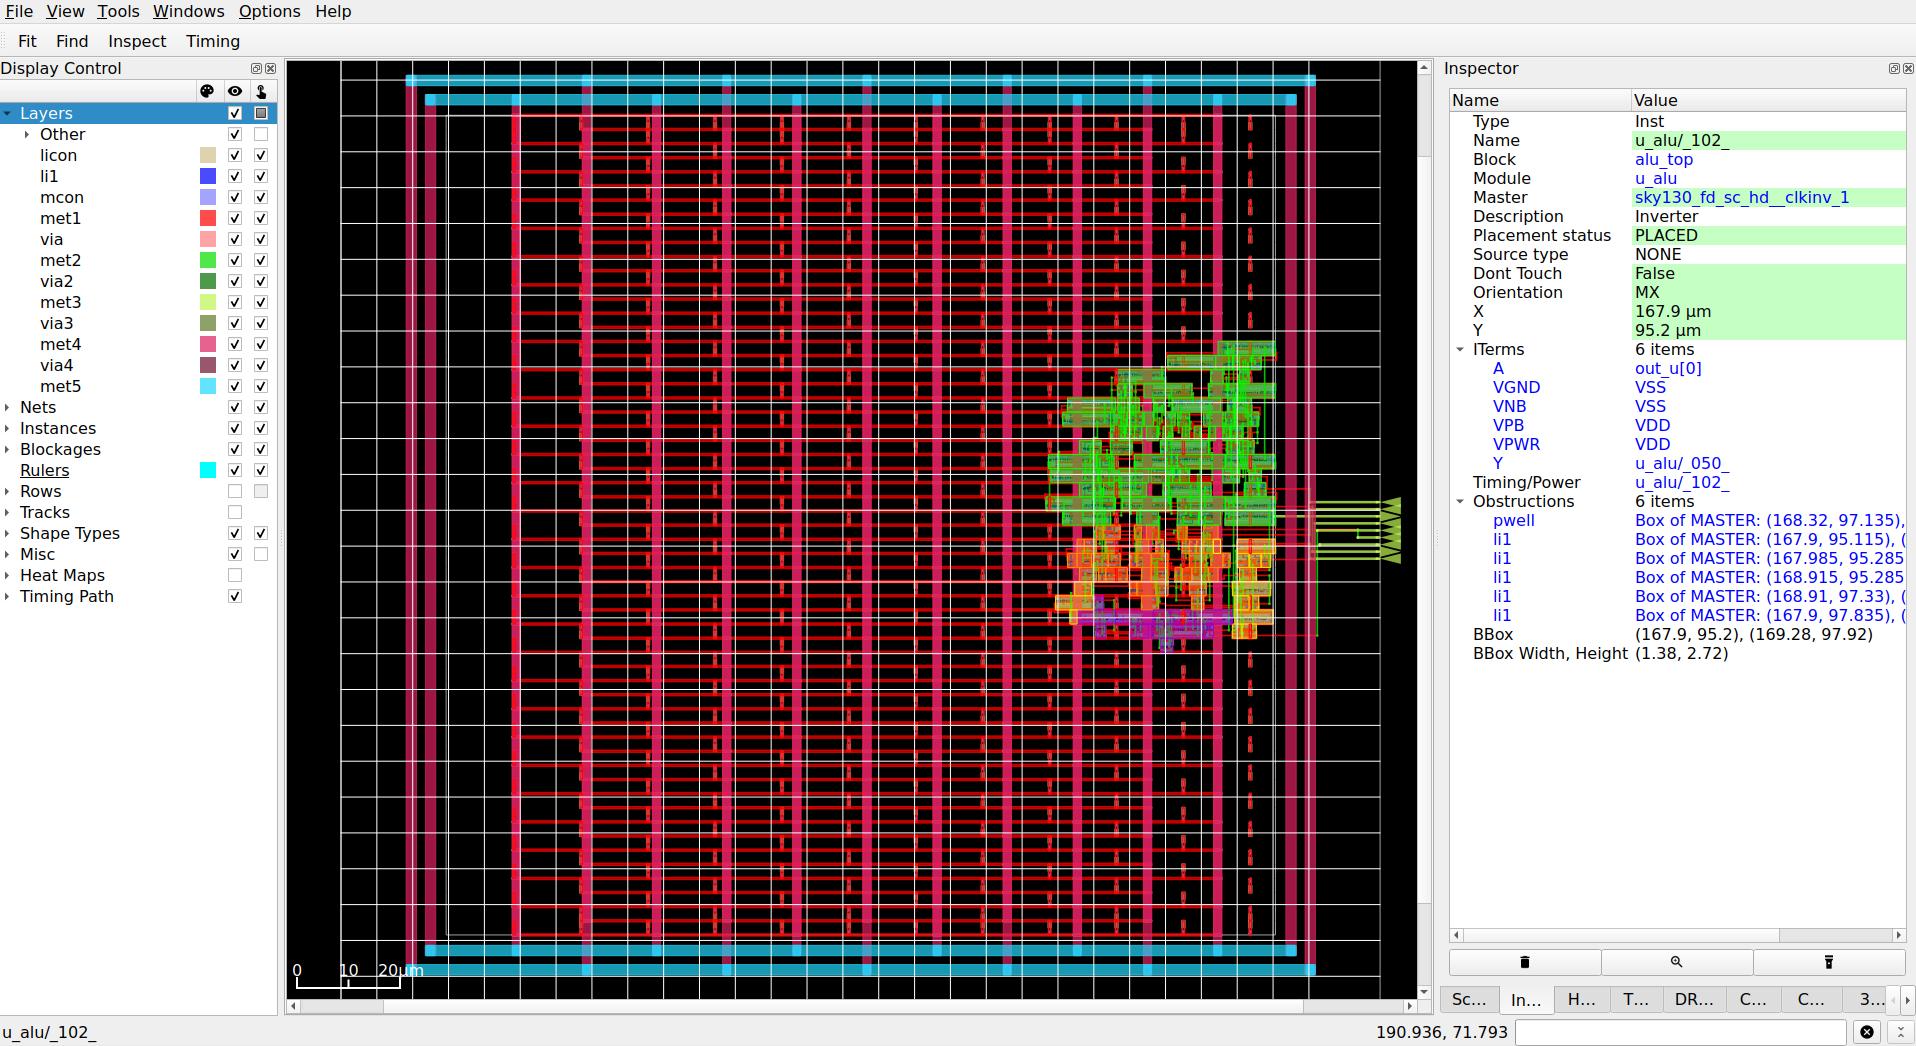Image resolution: width=1916 pixels, height=1046 pixels.
Task: Switch to the DRC tab at bottom right
Action: point(1691,999)
